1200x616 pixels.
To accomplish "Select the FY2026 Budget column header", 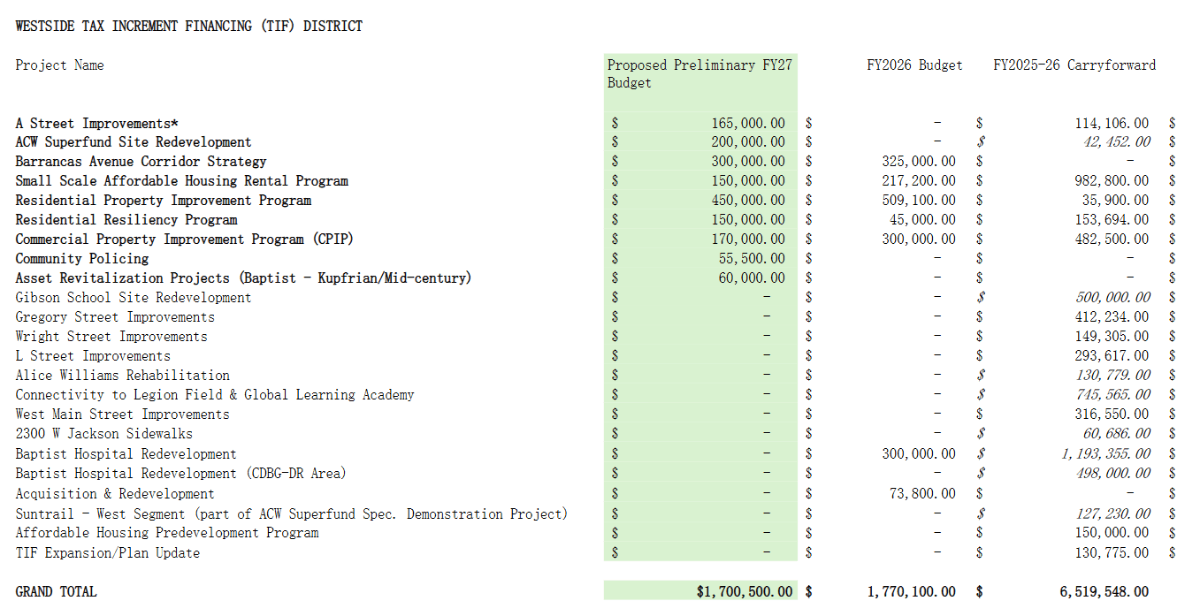I will [x=914, y=65].
